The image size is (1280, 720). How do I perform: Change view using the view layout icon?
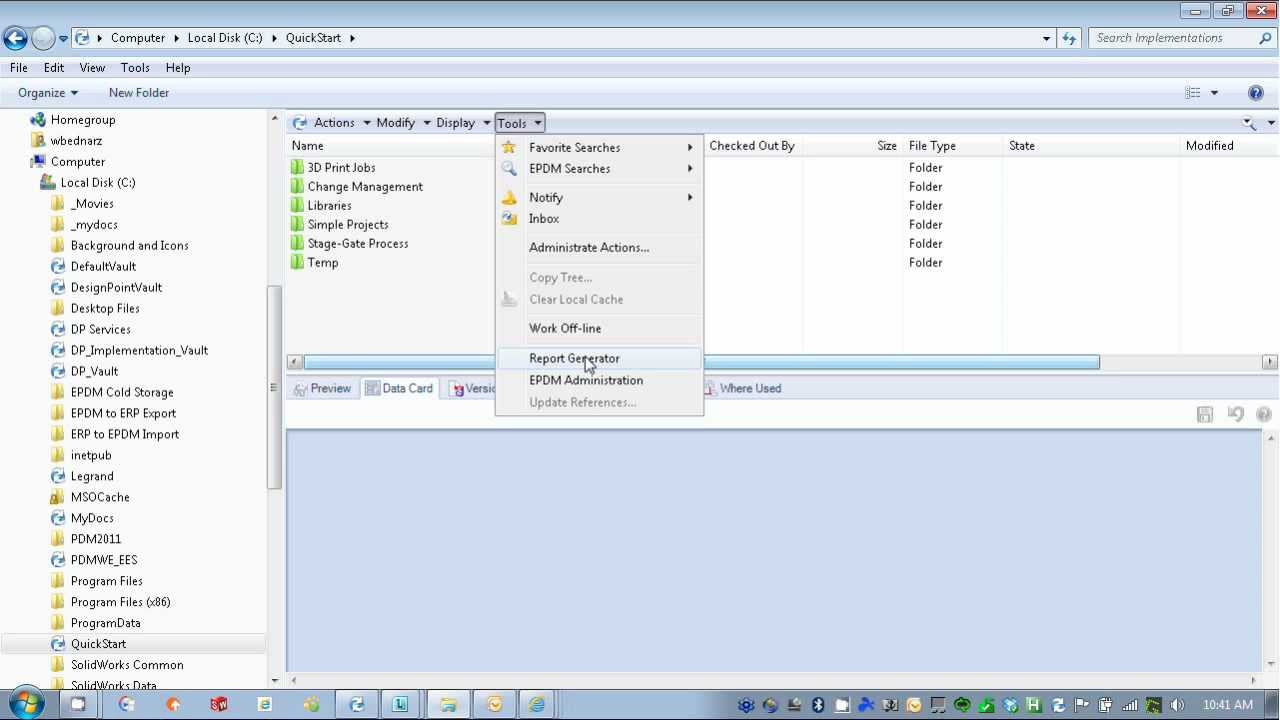(x=1193, y=93)
